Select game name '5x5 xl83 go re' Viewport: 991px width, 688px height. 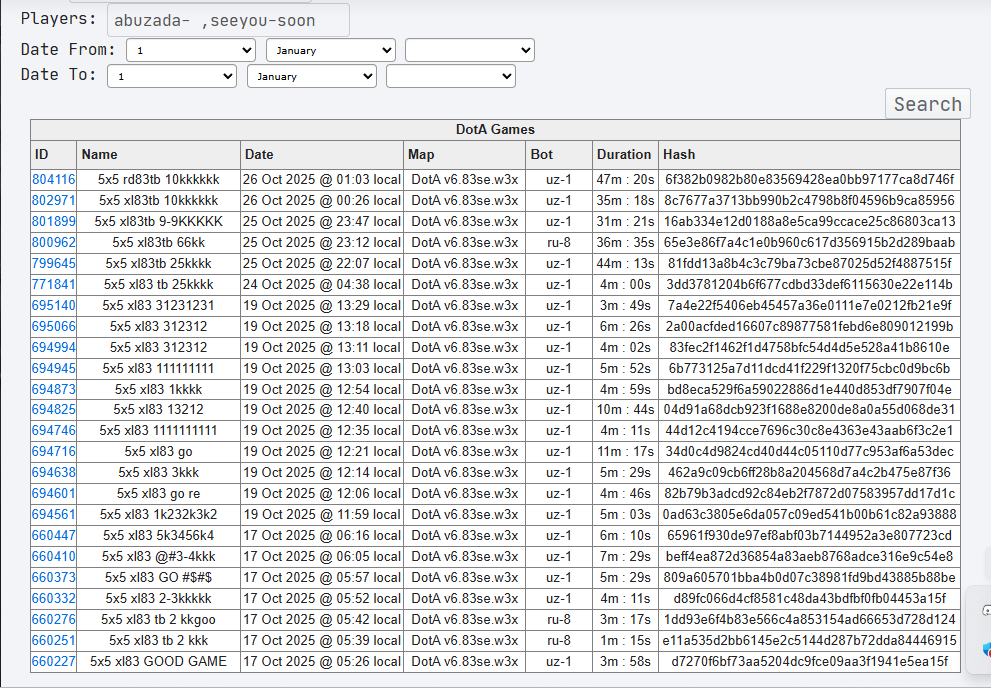coord(159,493)
